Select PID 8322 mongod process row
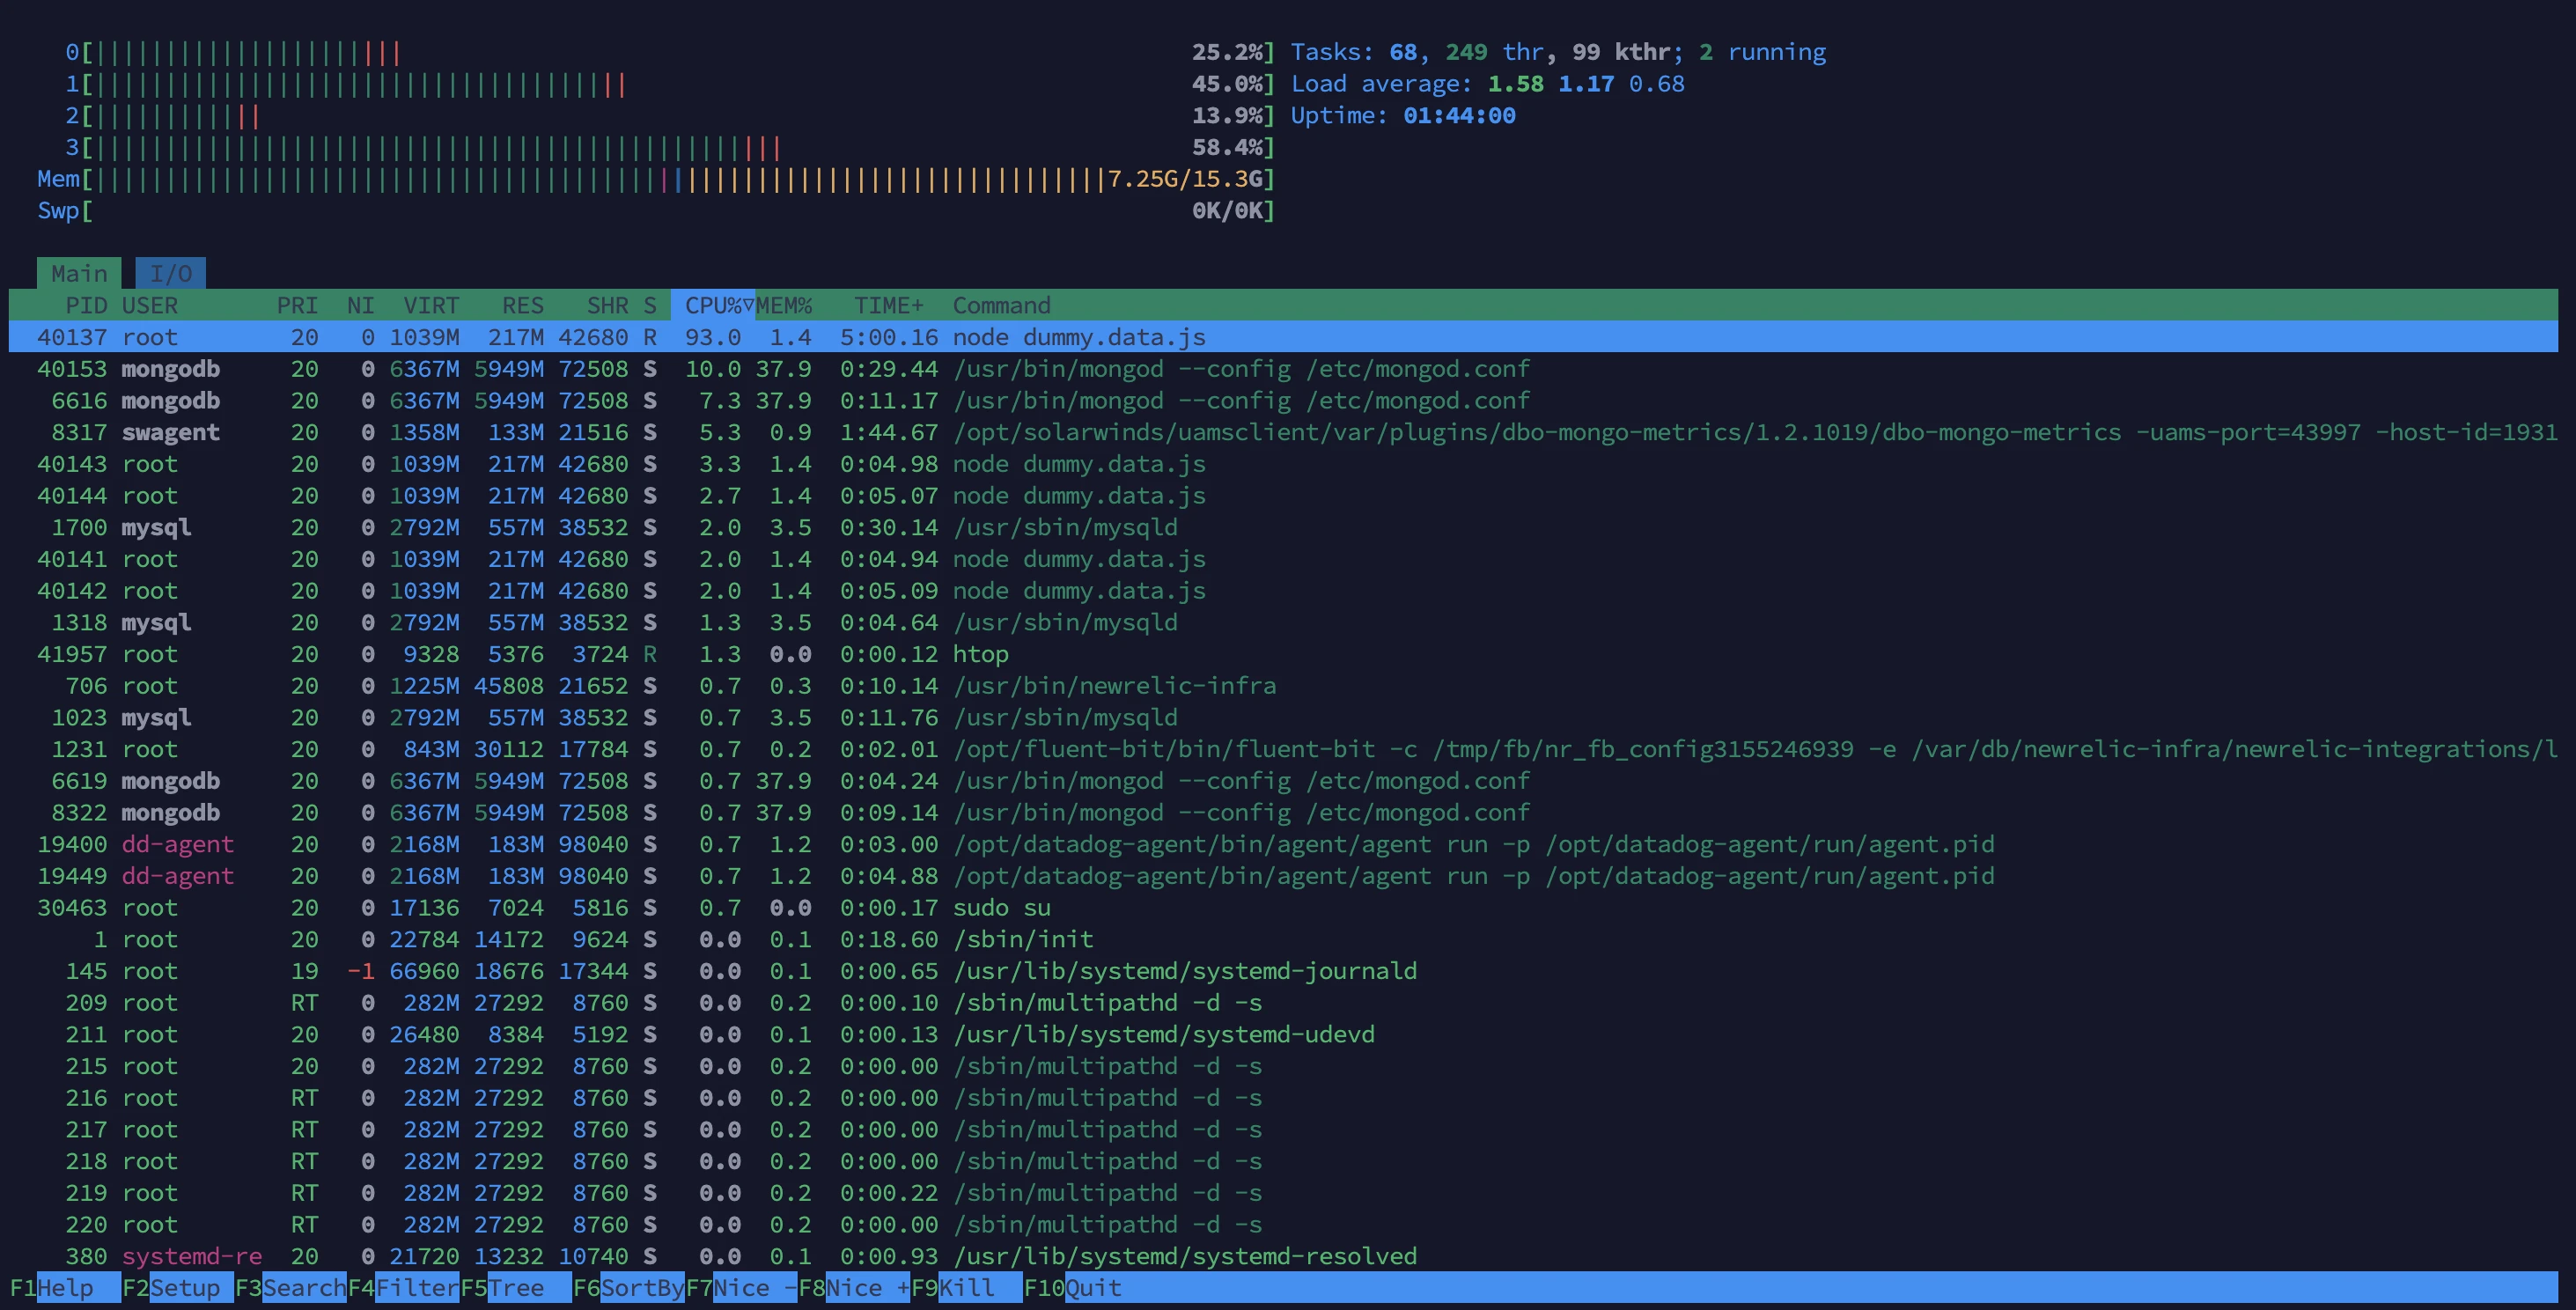Screen dimensions: 2576x1310 pos(1283,812)
